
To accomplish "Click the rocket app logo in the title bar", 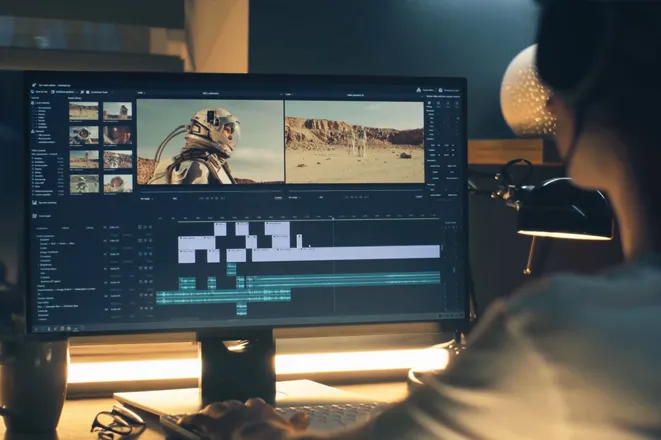I will 34,85.
